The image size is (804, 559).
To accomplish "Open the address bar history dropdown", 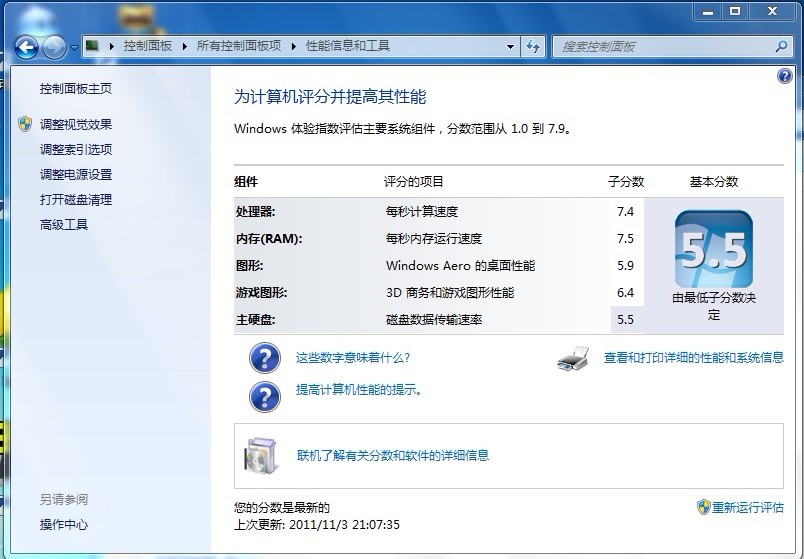I will coord(510,47).
